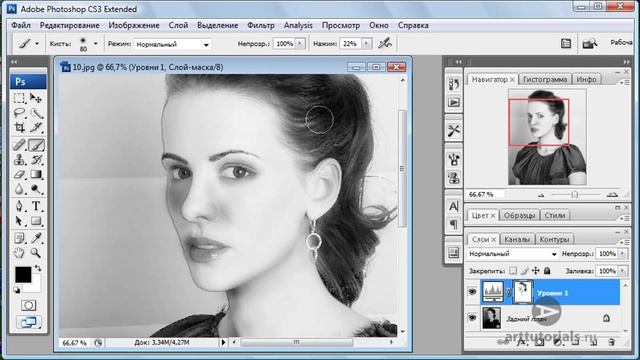
Task: Select the Clone Stamp tool
Action: coord(19,160)
